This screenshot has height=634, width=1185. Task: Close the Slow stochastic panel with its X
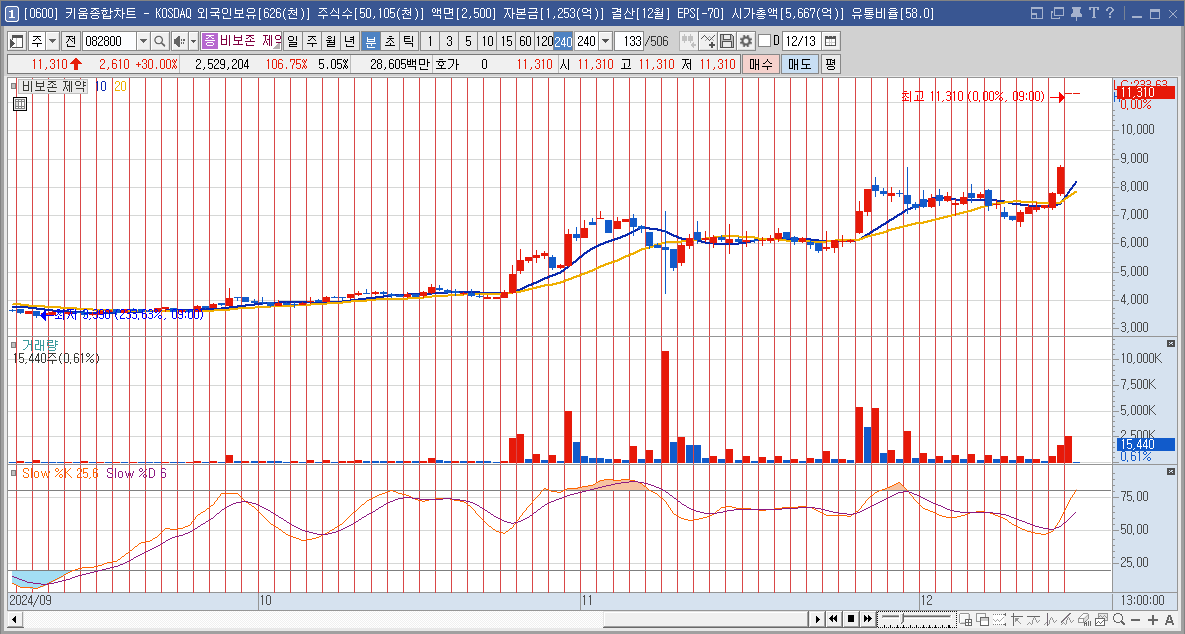point(1171,472)
